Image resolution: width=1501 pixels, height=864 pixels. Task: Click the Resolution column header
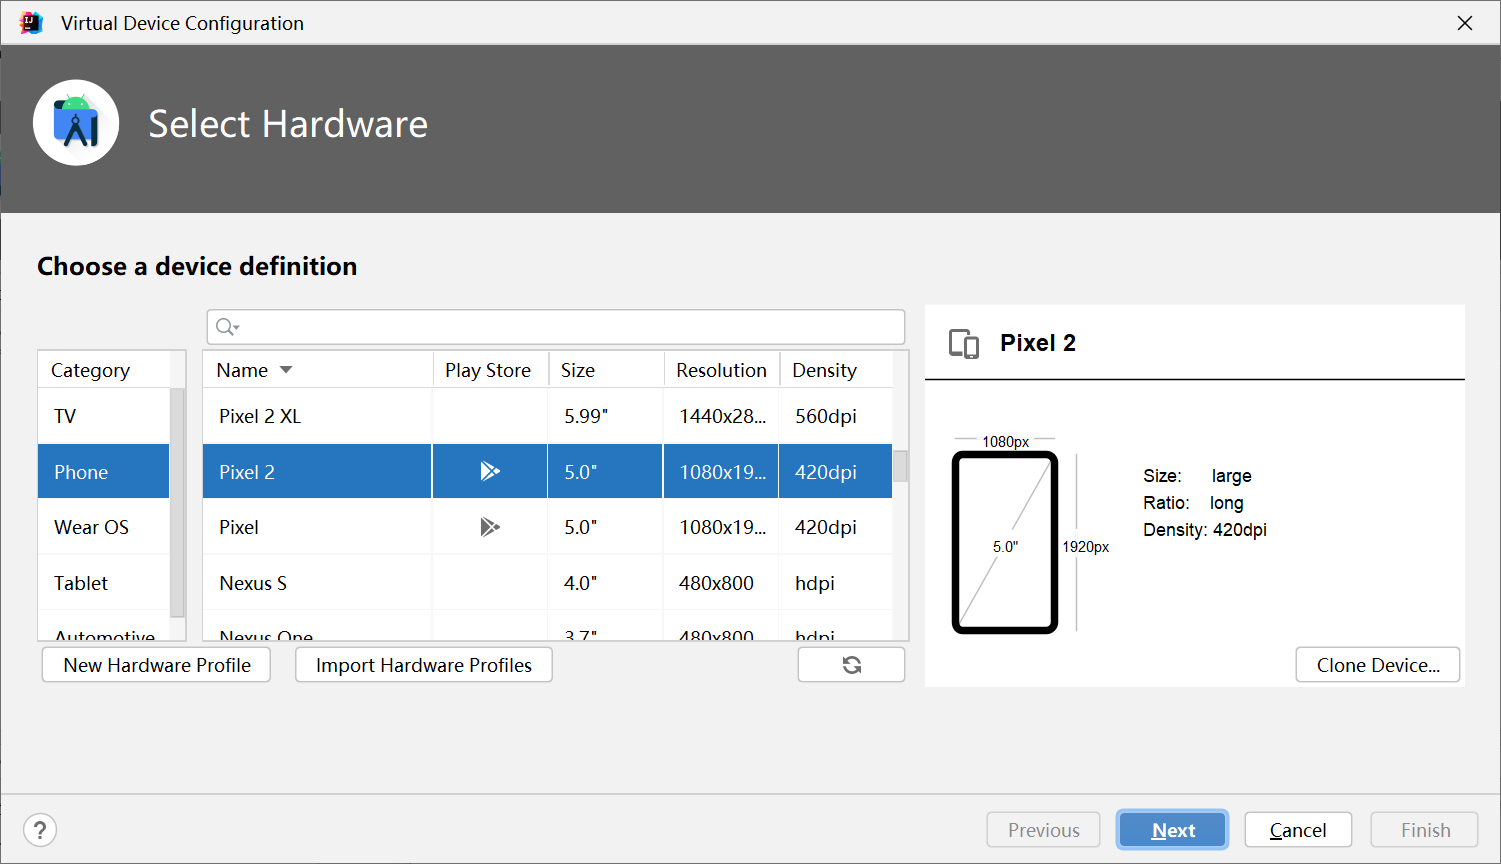pos(721,370)
